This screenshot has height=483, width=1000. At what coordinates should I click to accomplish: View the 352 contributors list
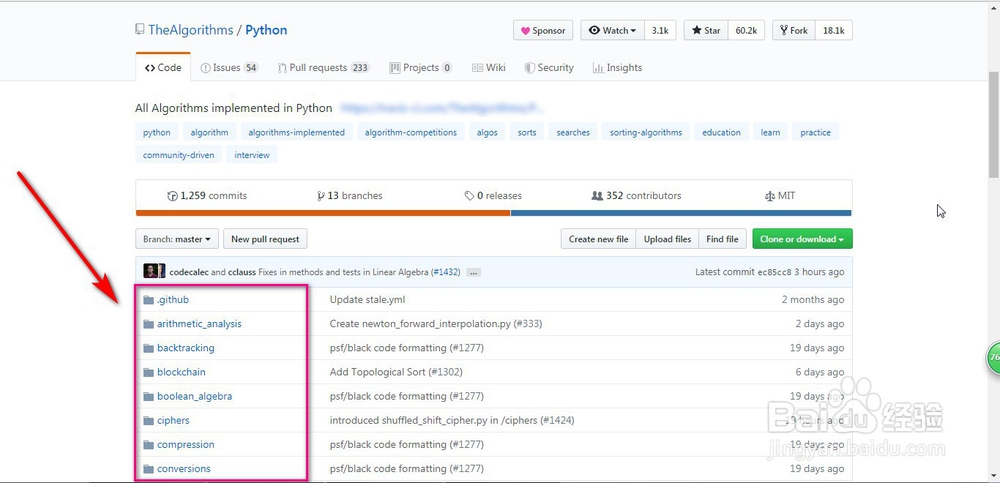coord(636,196)
